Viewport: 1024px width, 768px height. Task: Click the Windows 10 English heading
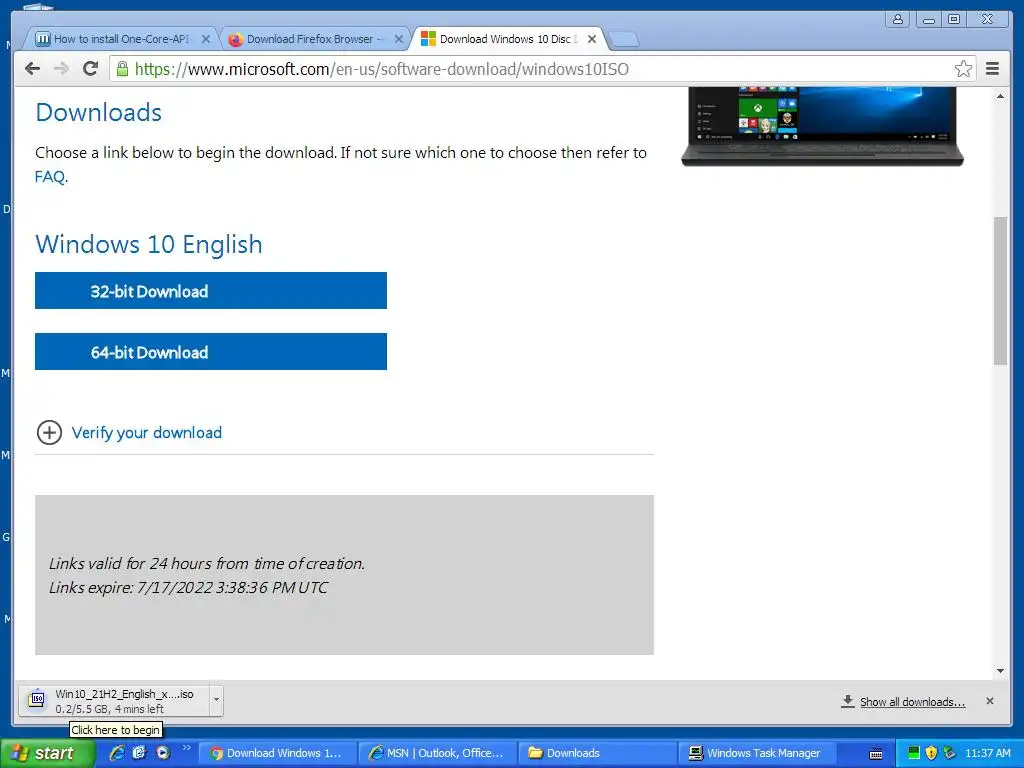pos(149,244)
